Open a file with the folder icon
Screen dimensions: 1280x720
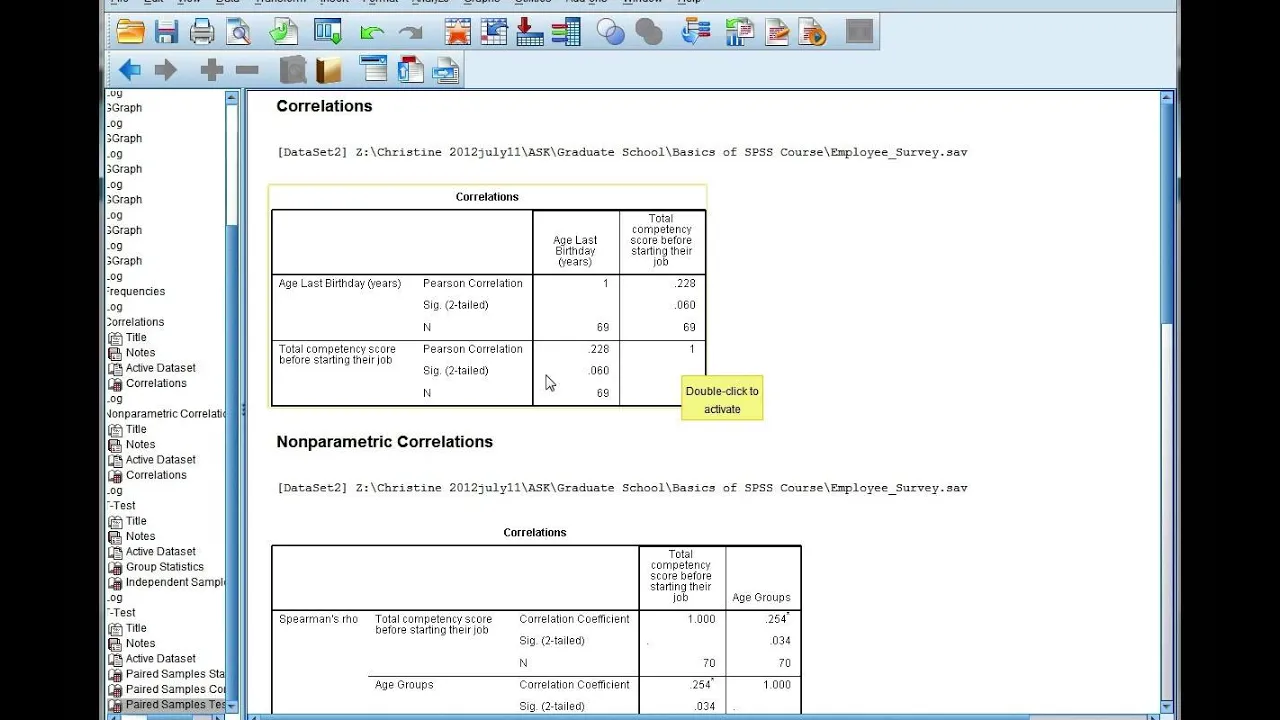pos(131,32)
